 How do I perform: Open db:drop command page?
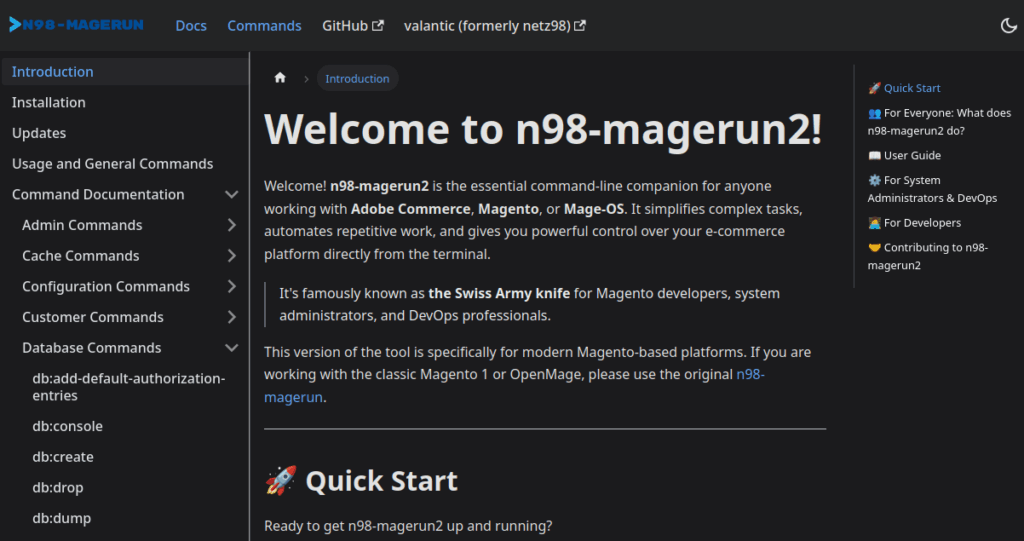pyautogui.click(x=58, y=488)
